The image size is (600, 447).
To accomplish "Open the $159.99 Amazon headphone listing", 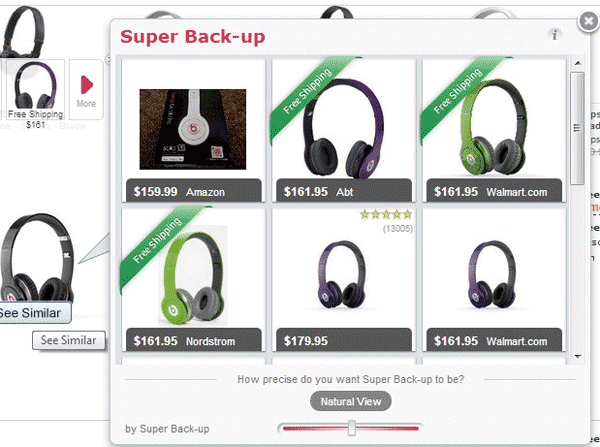I will click(x=193, y=130).
